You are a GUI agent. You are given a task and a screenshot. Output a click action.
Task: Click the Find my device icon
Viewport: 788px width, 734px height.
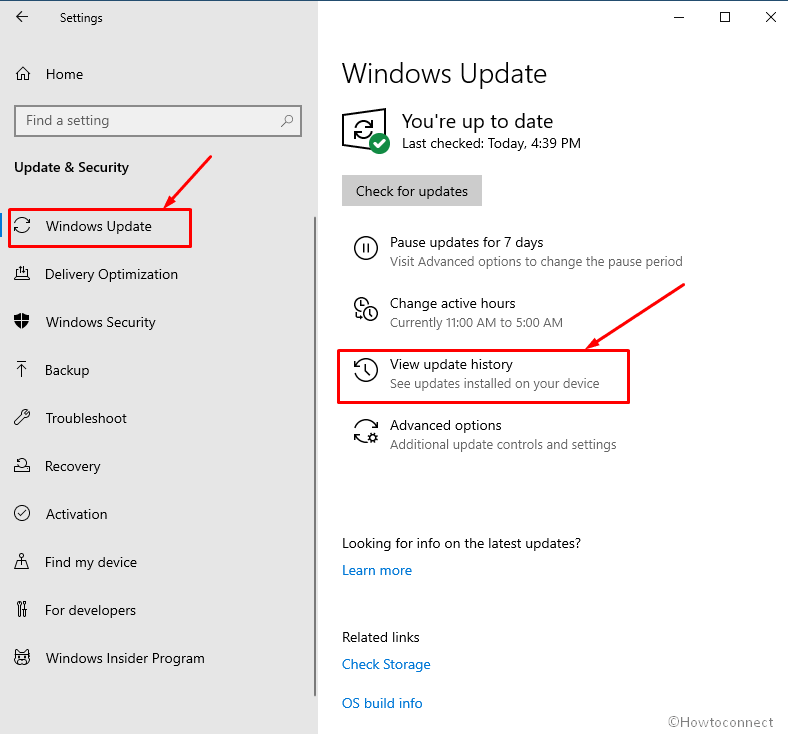[x=22, y=561]
